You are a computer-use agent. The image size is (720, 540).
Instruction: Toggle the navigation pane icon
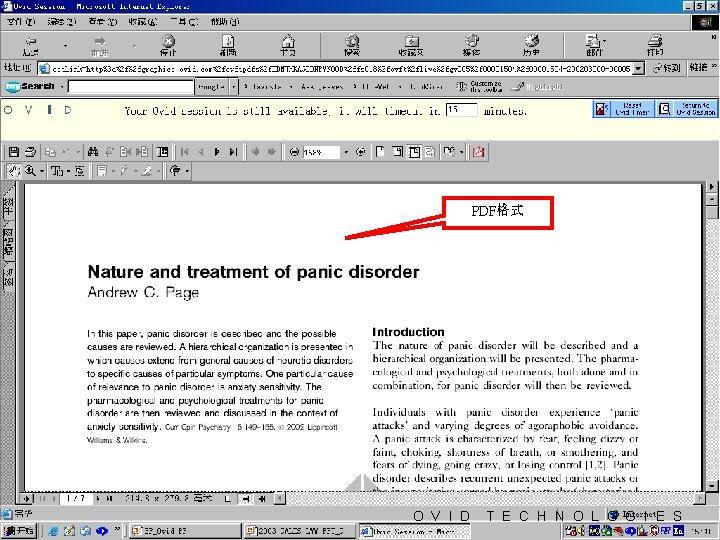pos(162,152)
